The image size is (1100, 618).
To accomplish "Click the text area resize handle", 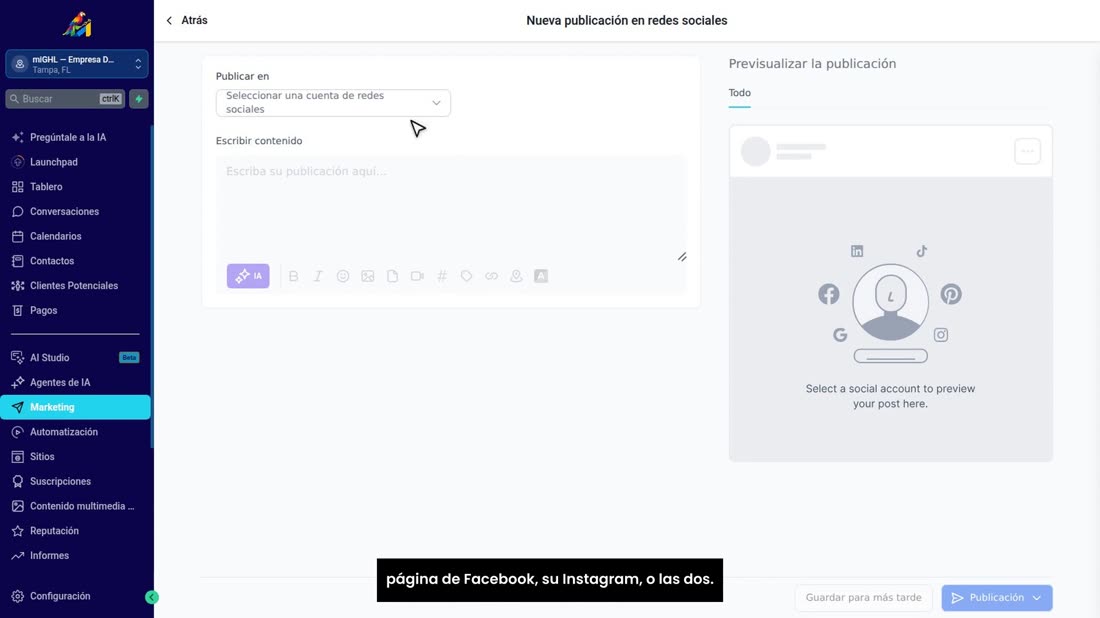I will click(x=682, y=257).
